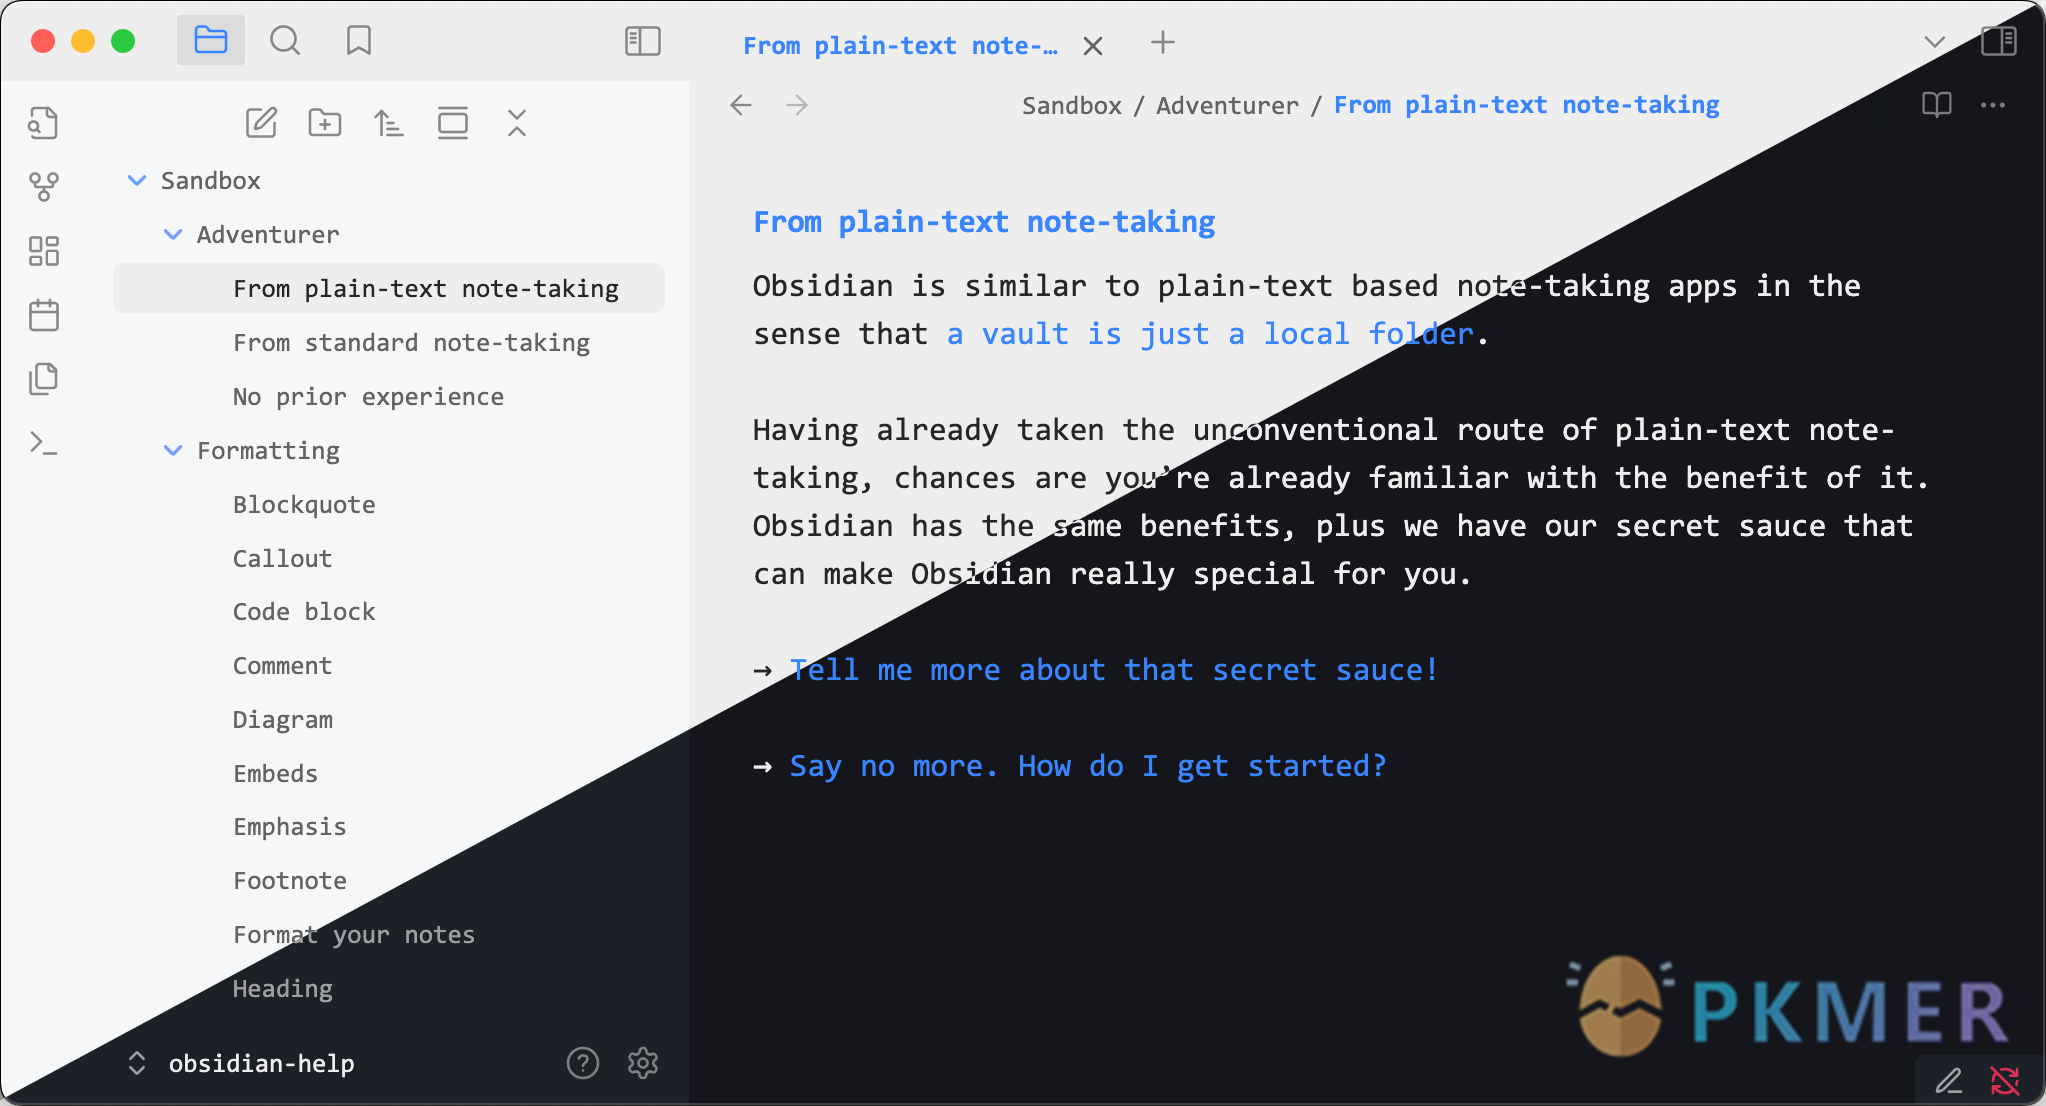This screenshot has height=1106, width=2046.
Task: Switch to reading view book icon
Action: [x=1937, y=105]
